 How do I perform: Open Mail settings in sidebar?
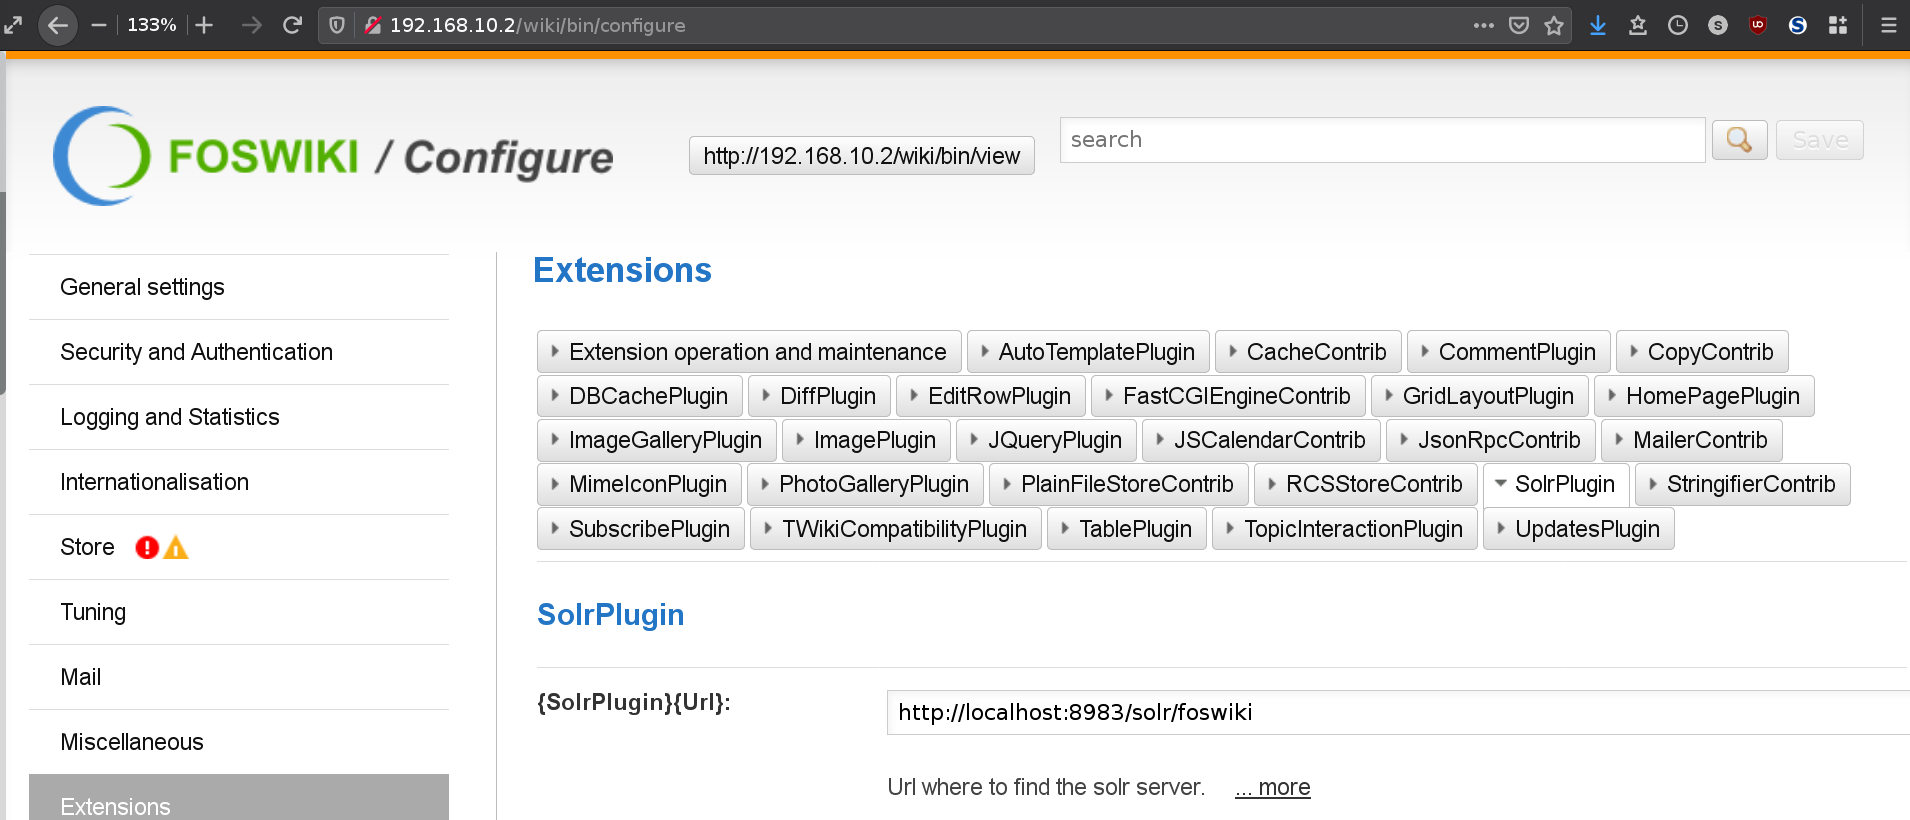tap(239, 677)
